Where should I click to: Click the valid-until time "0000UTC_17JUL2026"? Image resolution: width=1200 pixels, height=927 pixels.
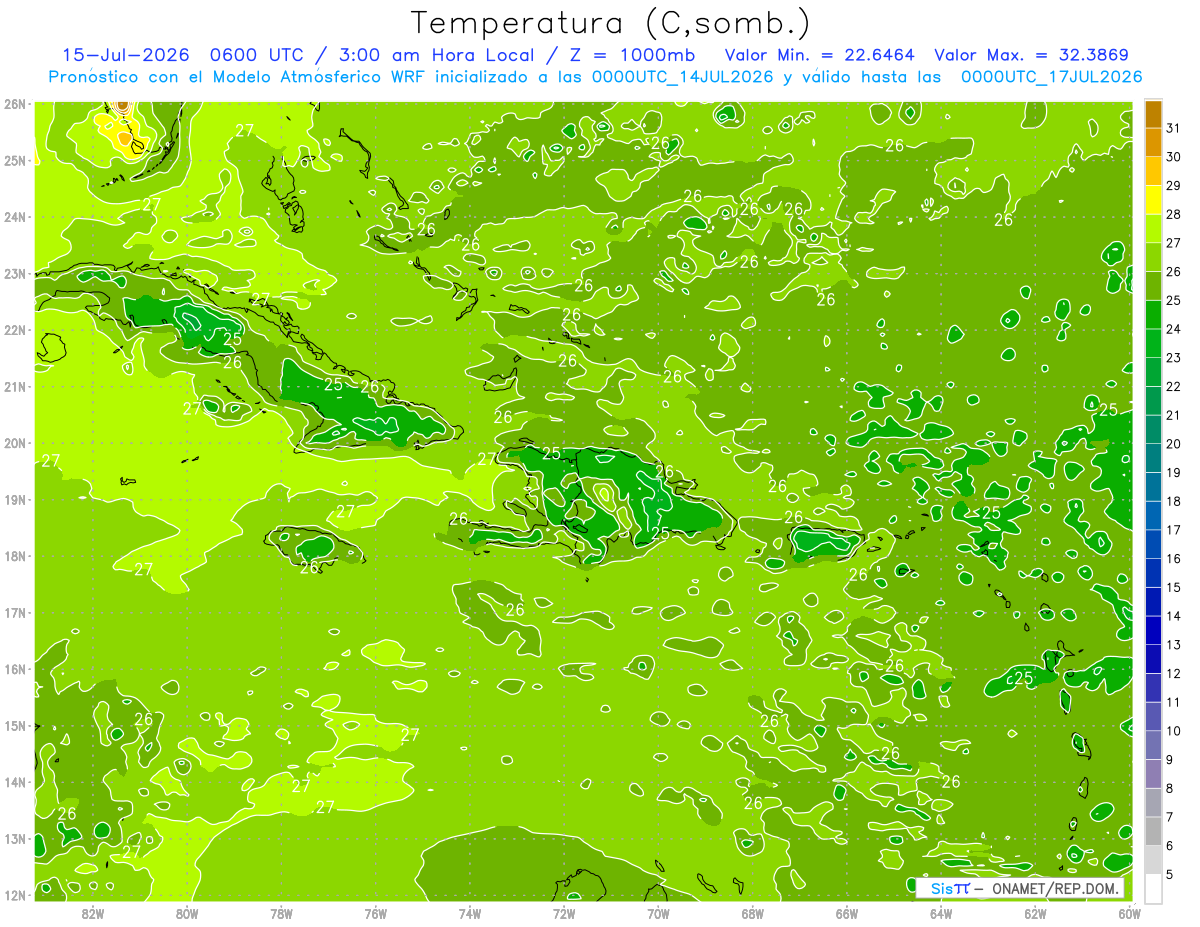(x=1051, y=77)
